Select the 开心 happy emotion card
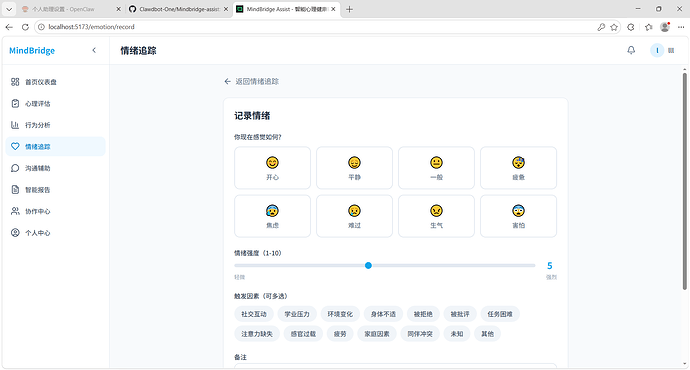This screenshot has height=370, width=690. 272,168
